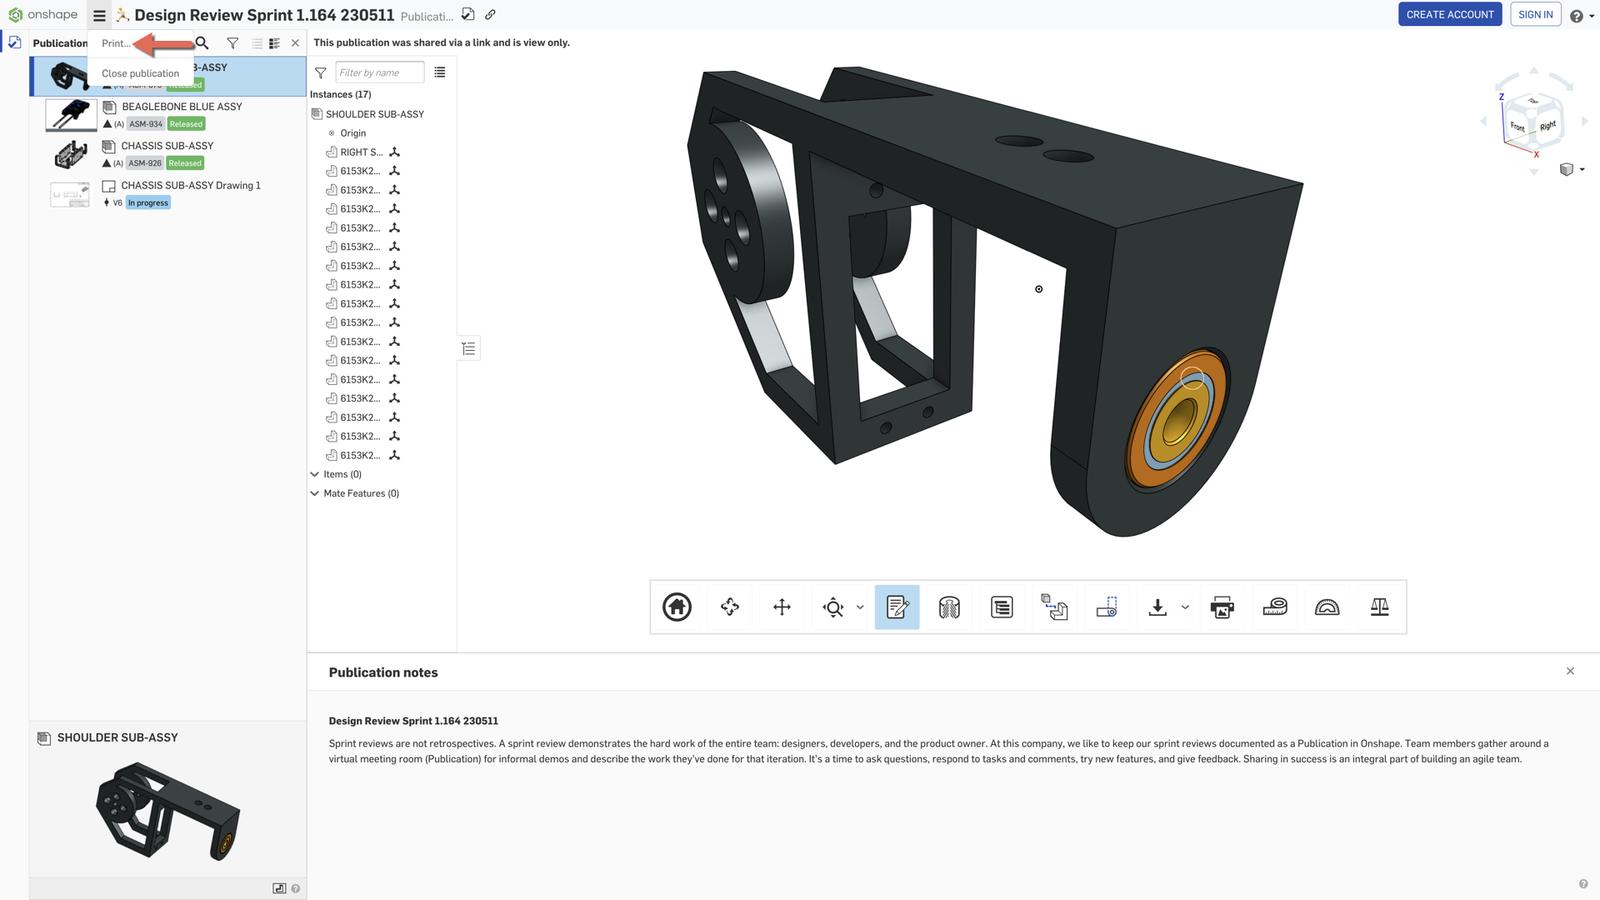1600x900 pixels.
Task: Open the download options dropdown arrow
Action: [1185, 607]
